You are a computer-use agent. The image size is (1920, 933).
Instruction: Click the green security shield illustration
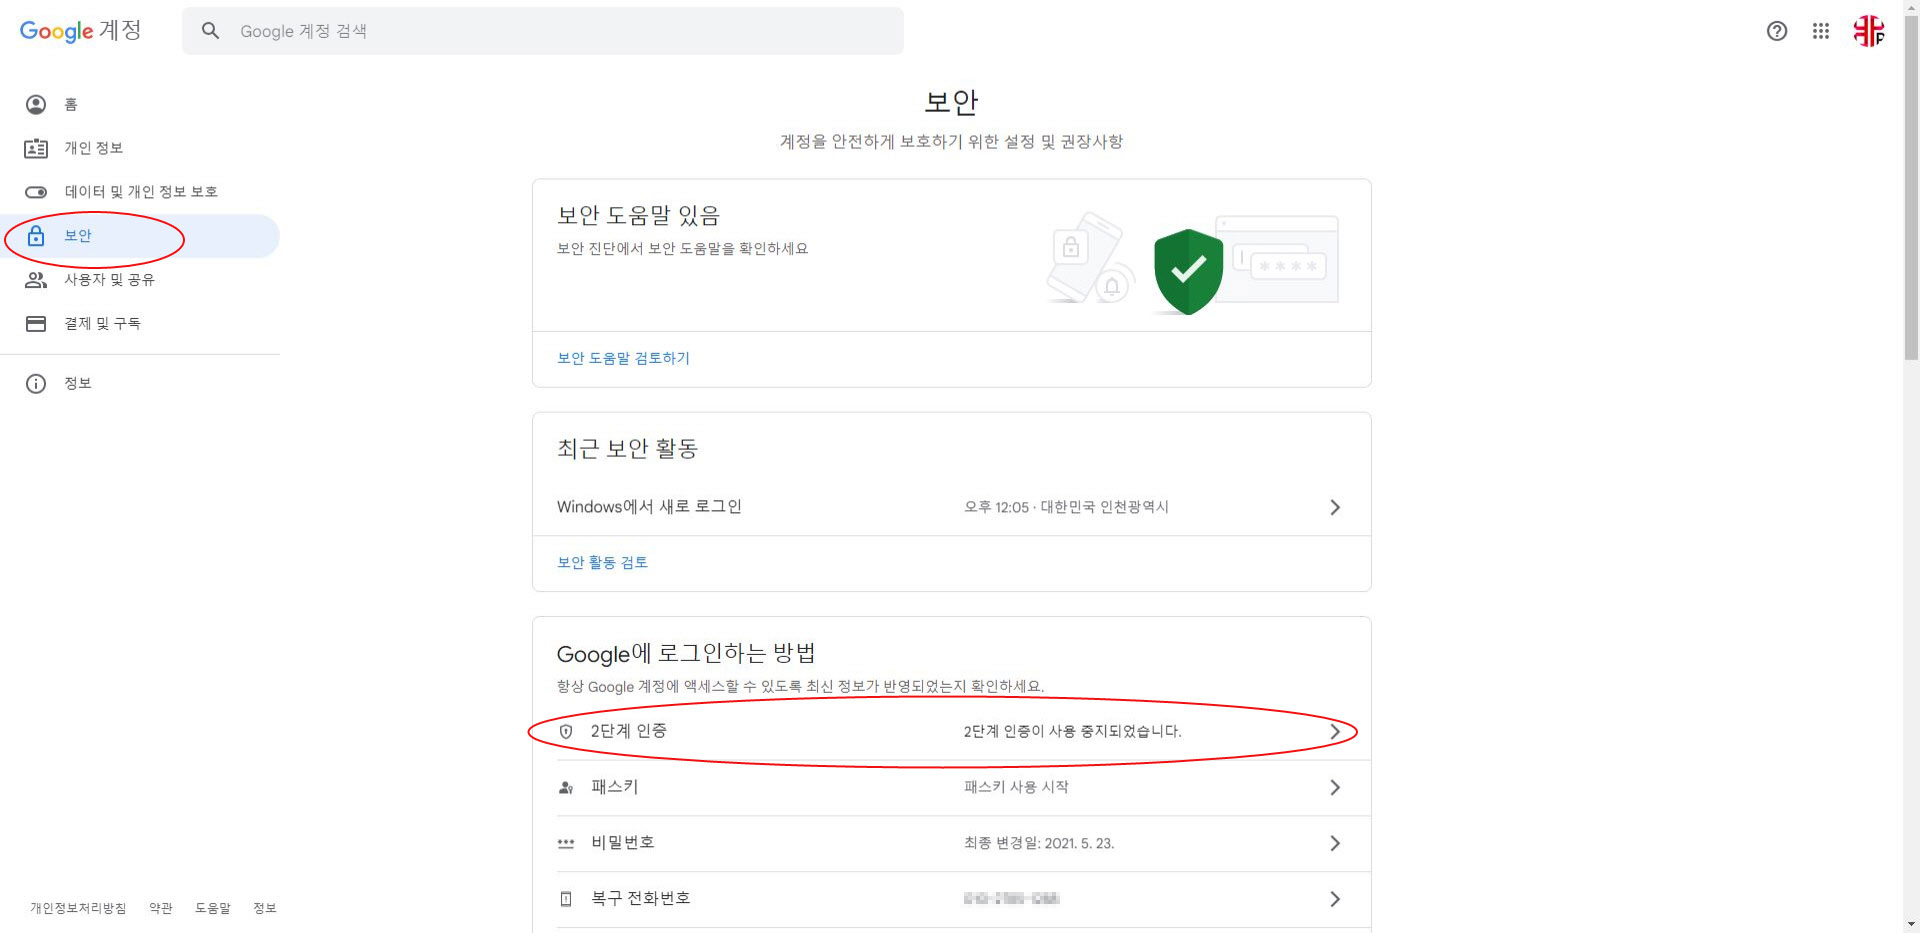[1188, 271]
